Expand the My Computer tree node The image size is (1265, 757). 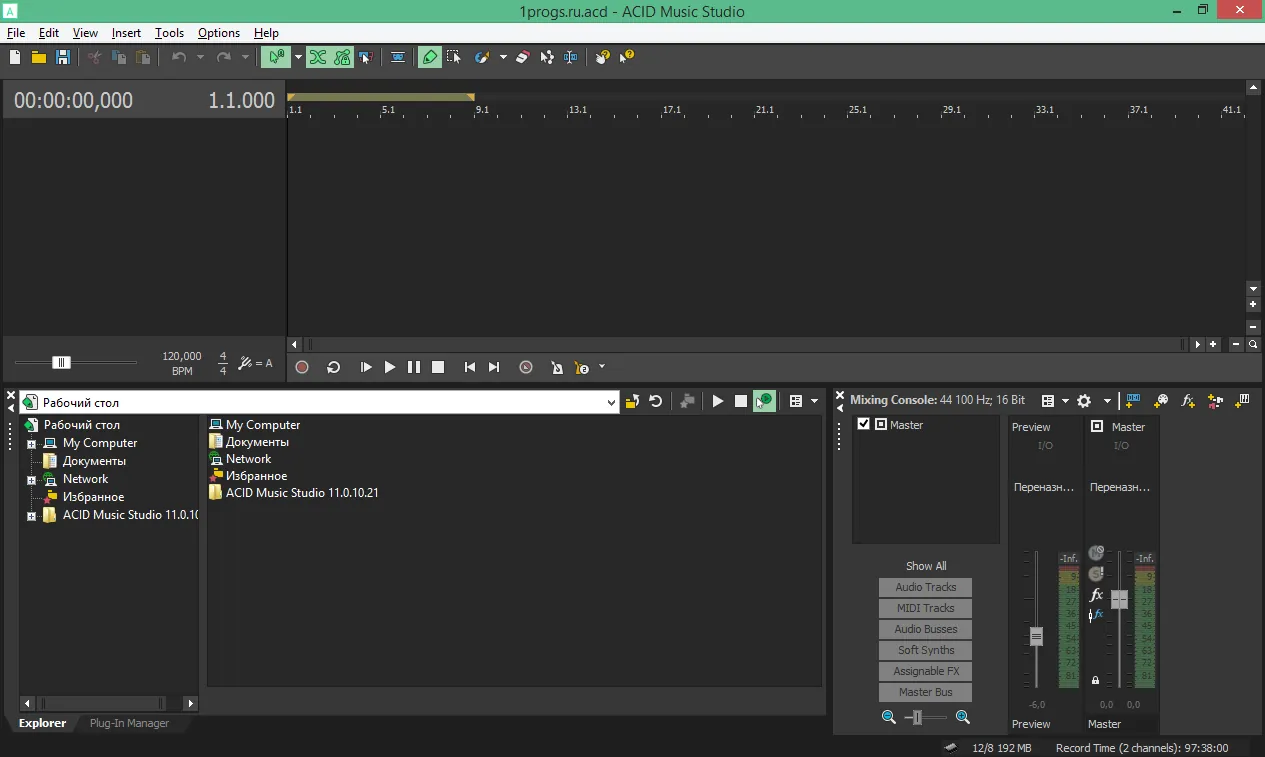[32, 444]
